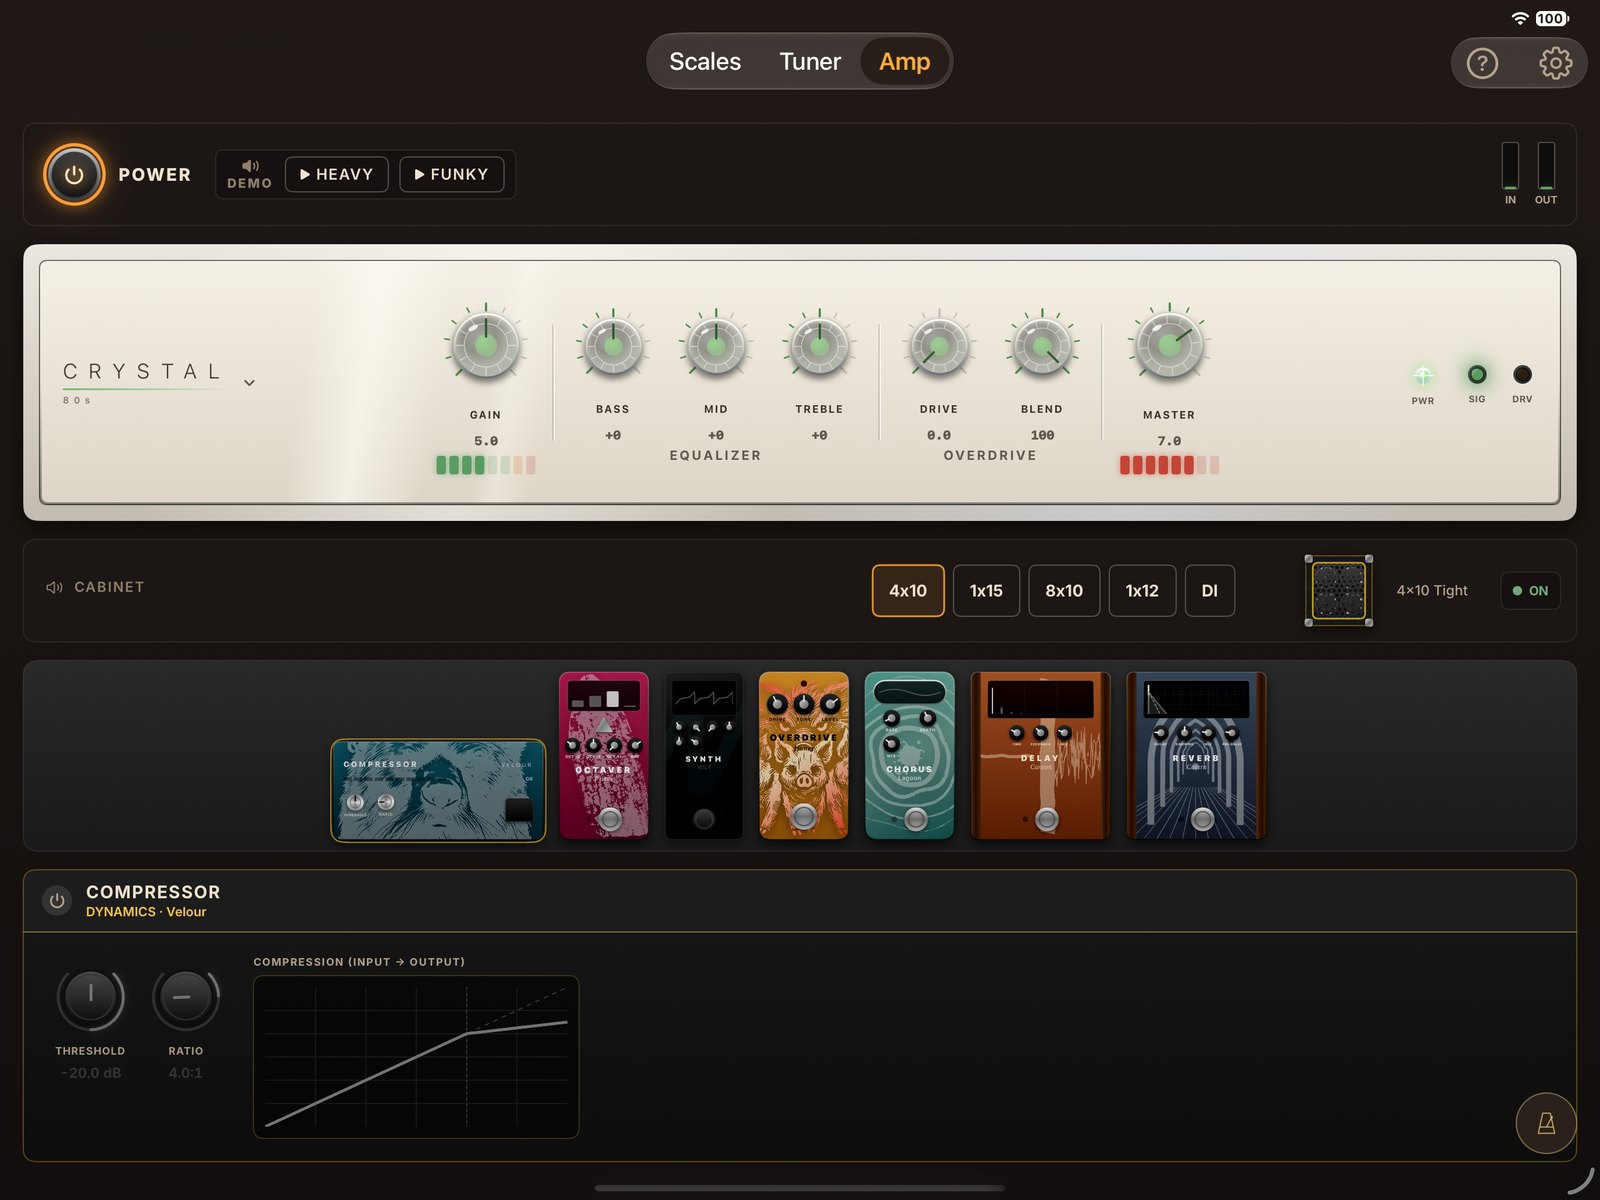Click the cabinet speaker icon

[x=54, y=587]
